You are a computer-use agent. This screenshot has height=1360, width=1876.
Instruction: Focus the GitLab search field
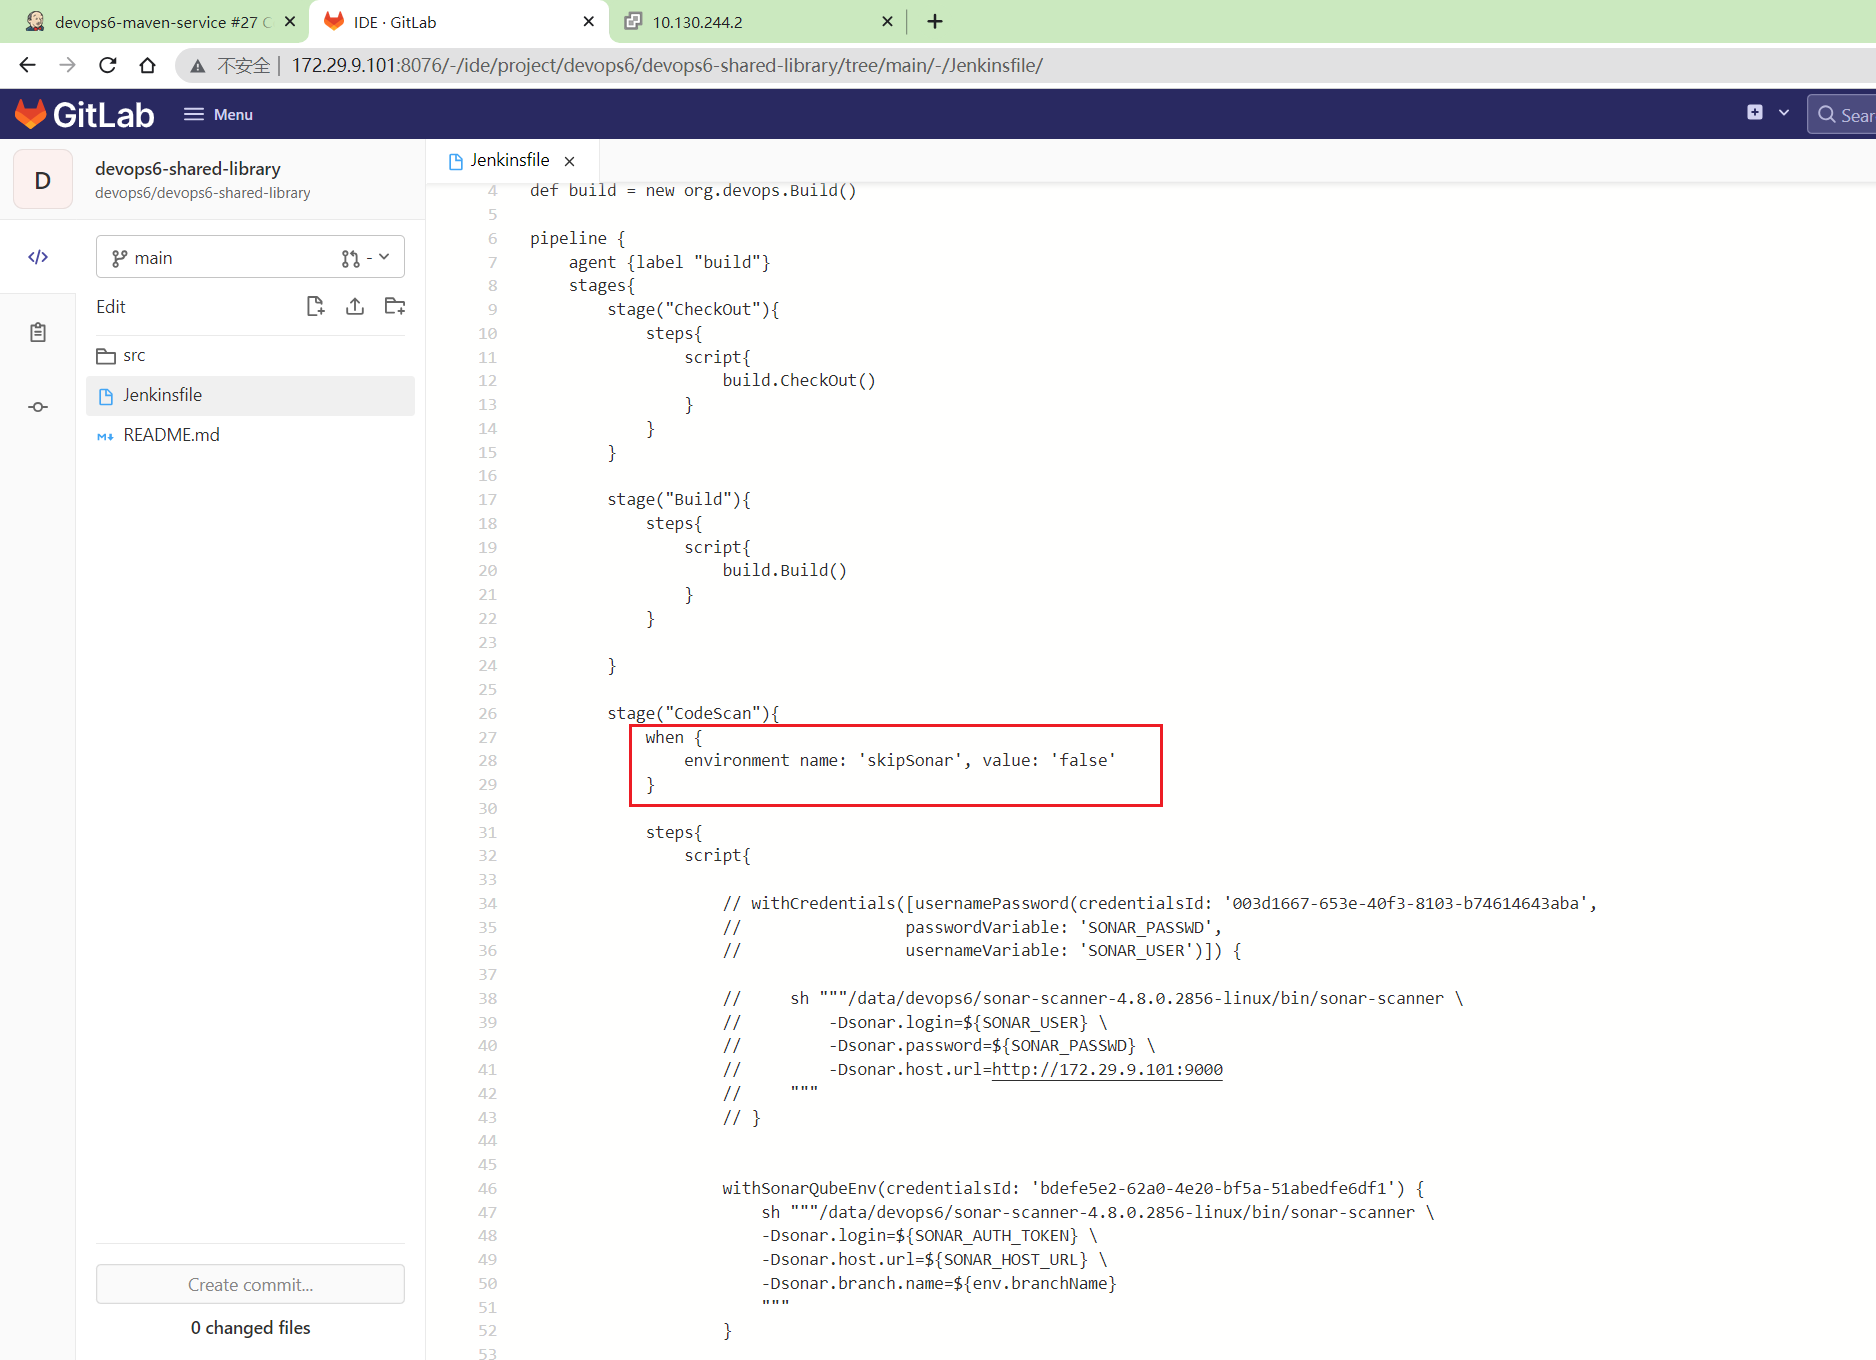tap(1843, 114)
